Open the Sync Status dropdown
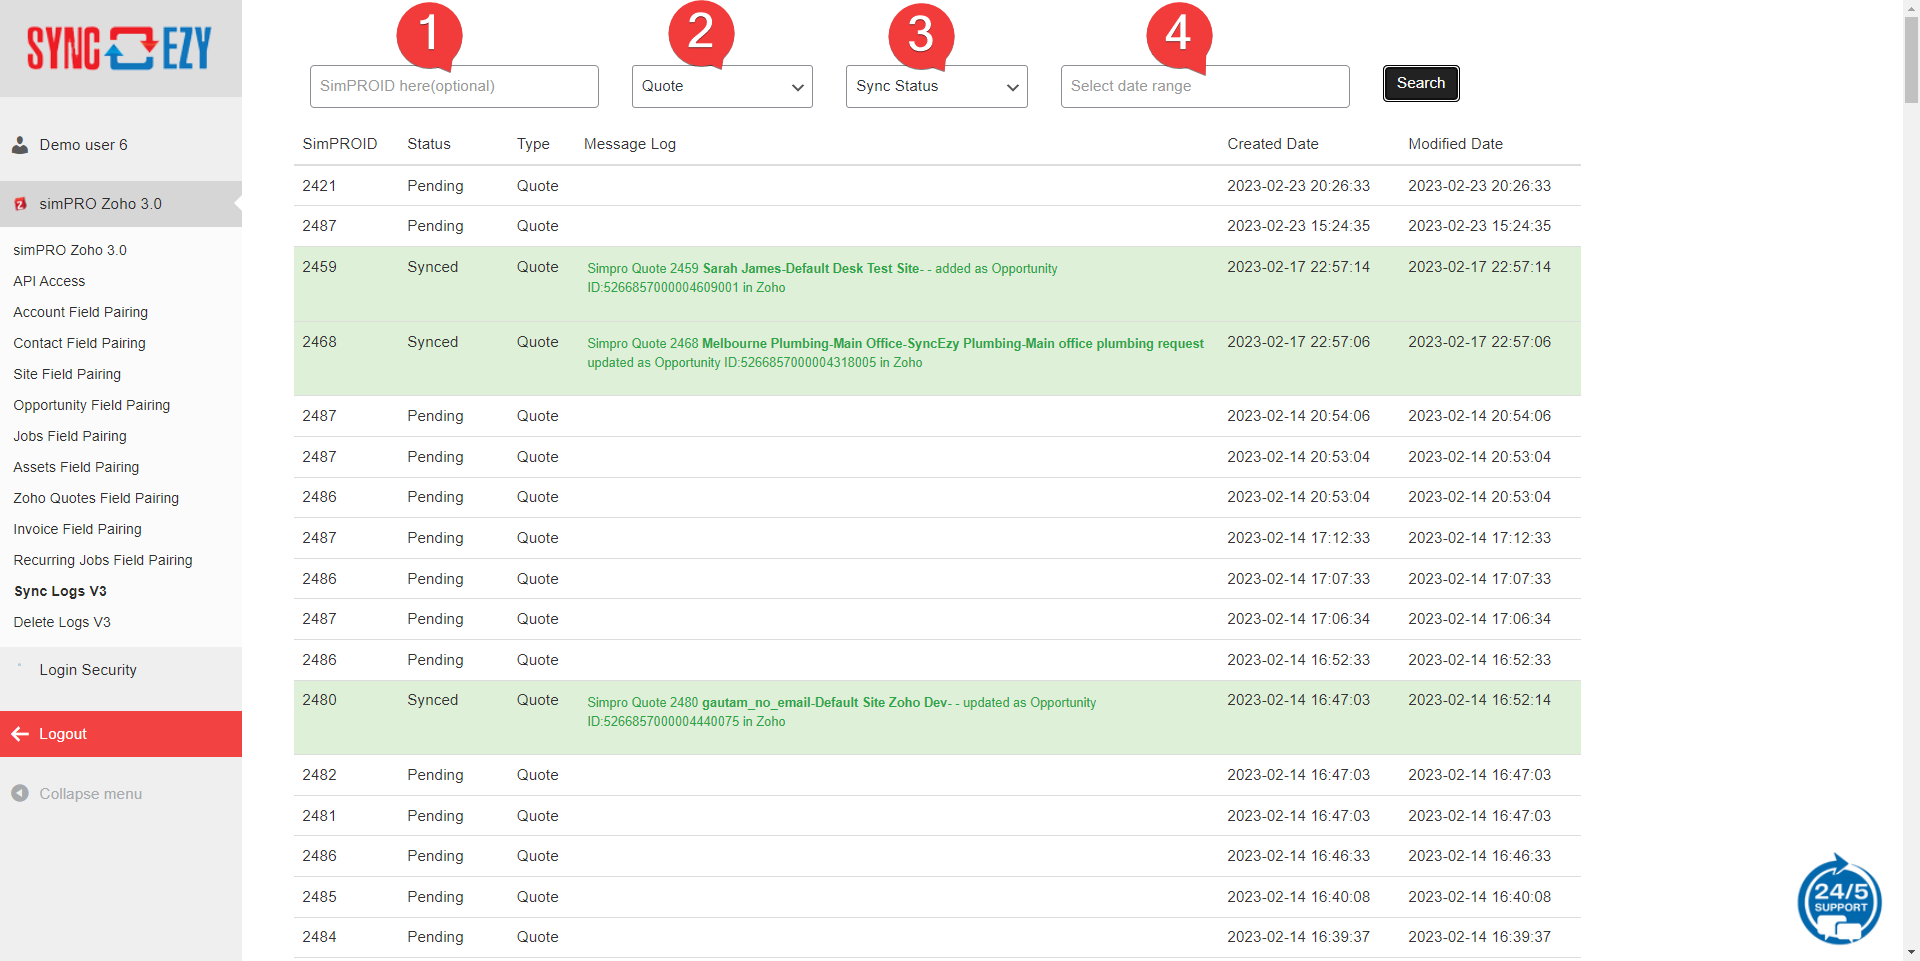Viewport: 1920px width, 961px height. point(936,87)
